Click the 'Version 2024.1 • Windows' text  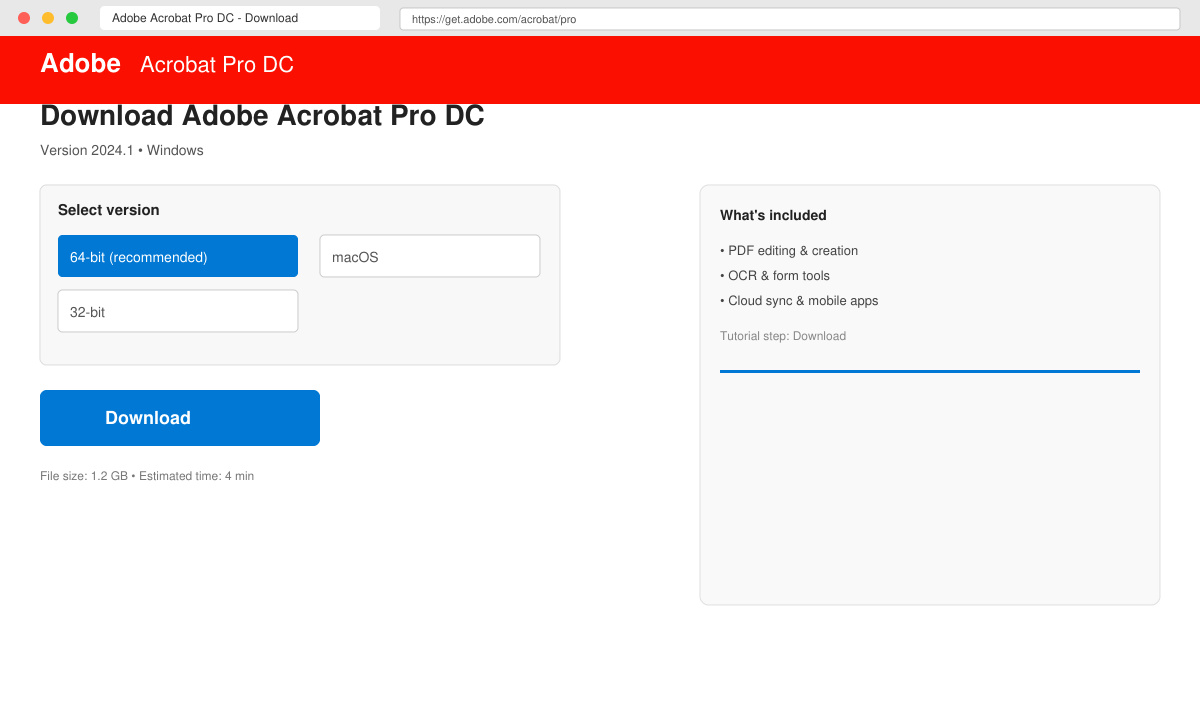(x=122, y=150)
